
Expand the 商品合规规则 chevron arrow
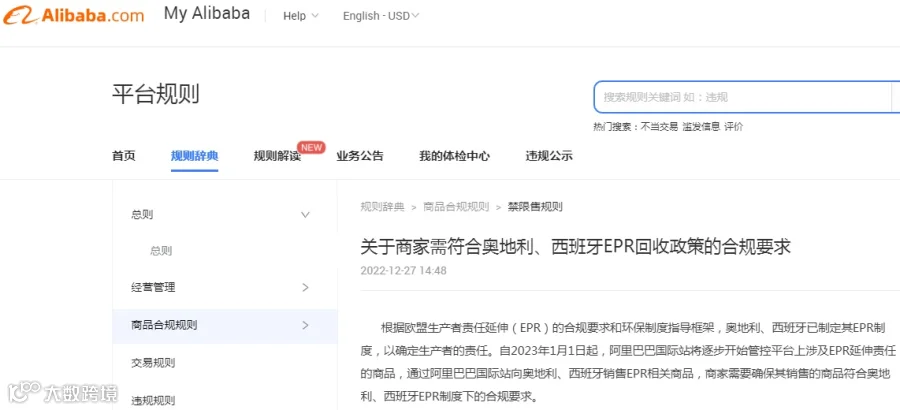(x=305, y=325)
